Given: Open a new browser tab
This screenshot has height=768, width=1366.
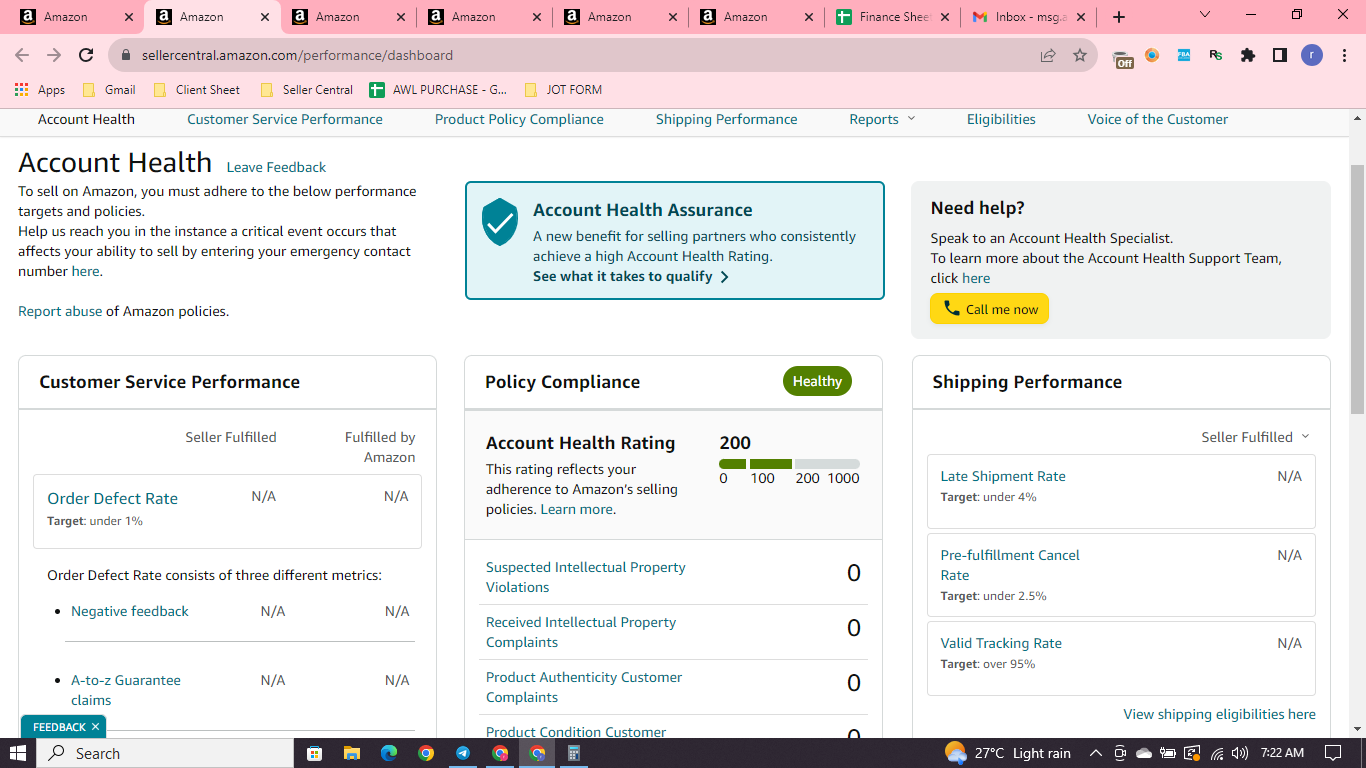Looking at the screenshot, I should (1119, 17).
